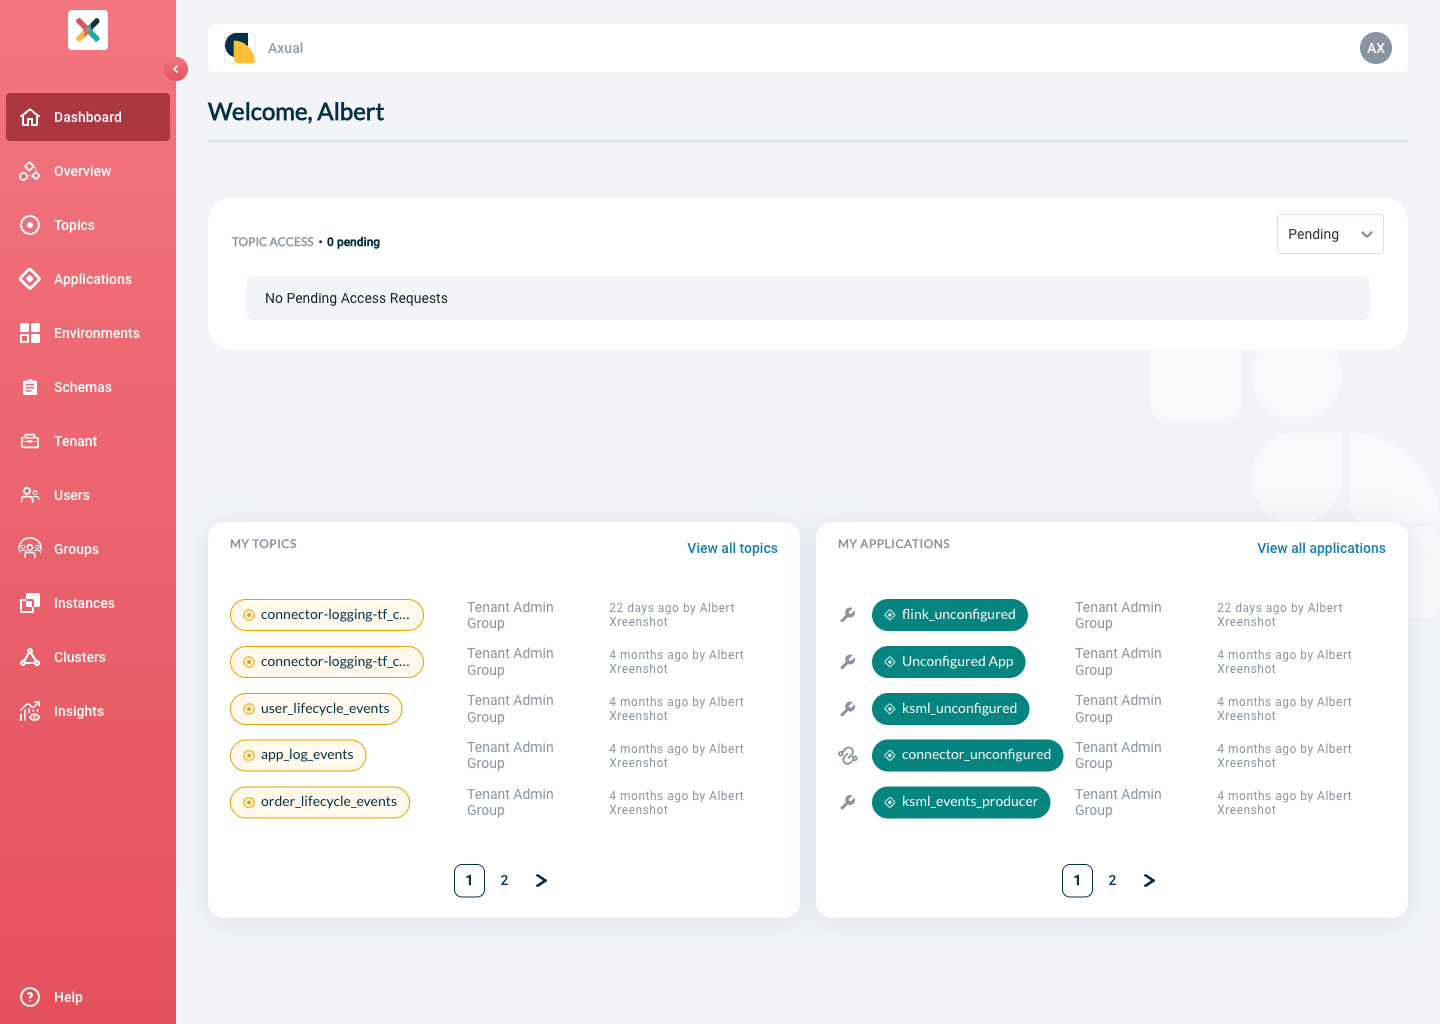Click the View all applications link
1440x1024 pixels.
pos(1321,548)
